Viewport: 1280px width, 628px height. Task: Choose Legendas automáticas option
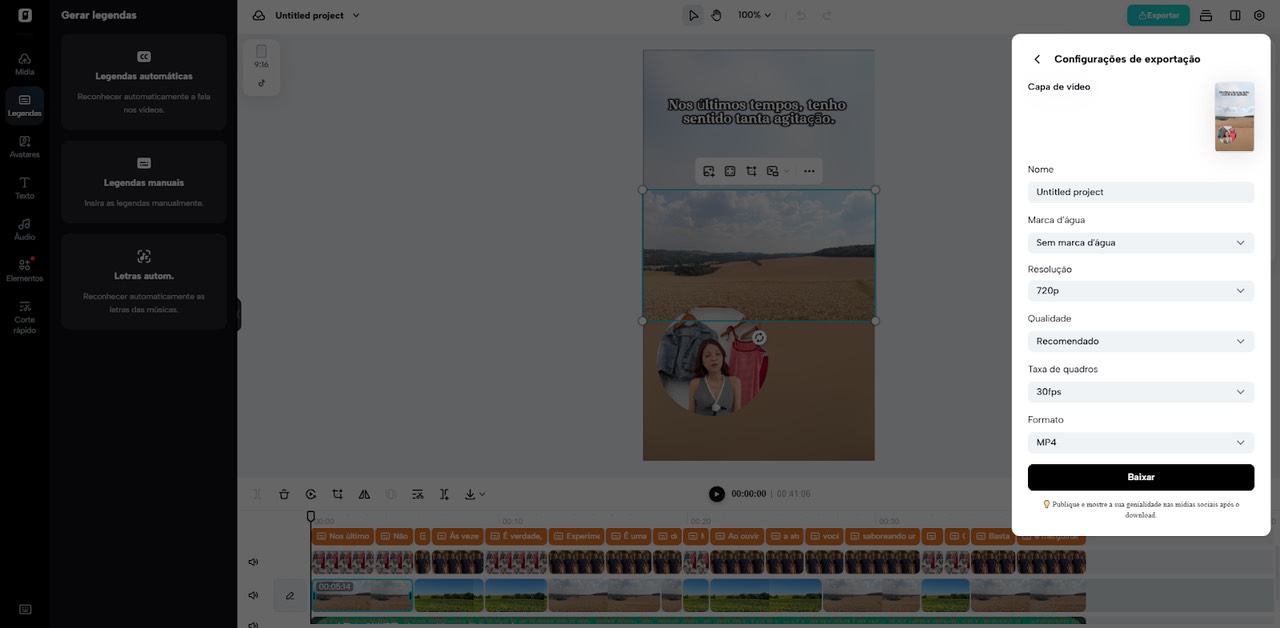coord(144,81)
